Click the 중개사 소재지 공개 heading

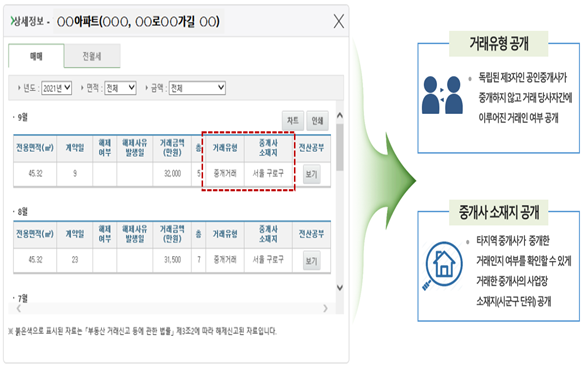tap(499, 212)
